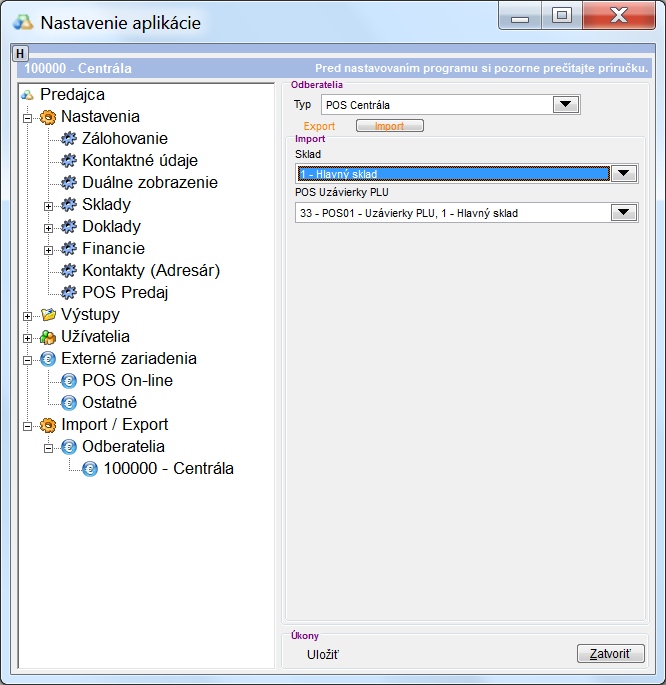Click the Užívatelia users icon

48,337
